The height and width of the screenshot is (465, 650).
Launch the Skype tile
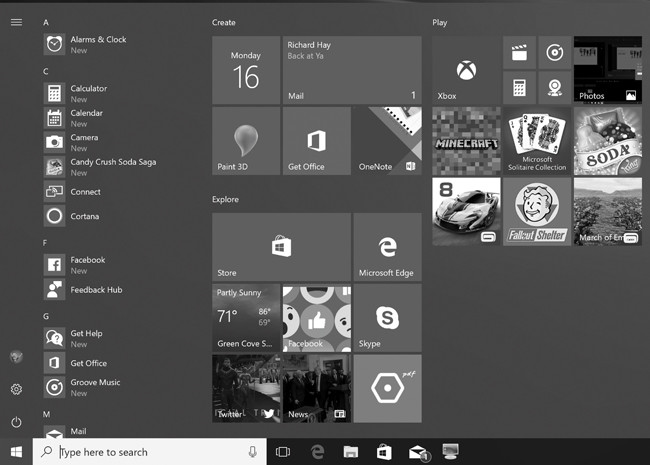[388, 318]
